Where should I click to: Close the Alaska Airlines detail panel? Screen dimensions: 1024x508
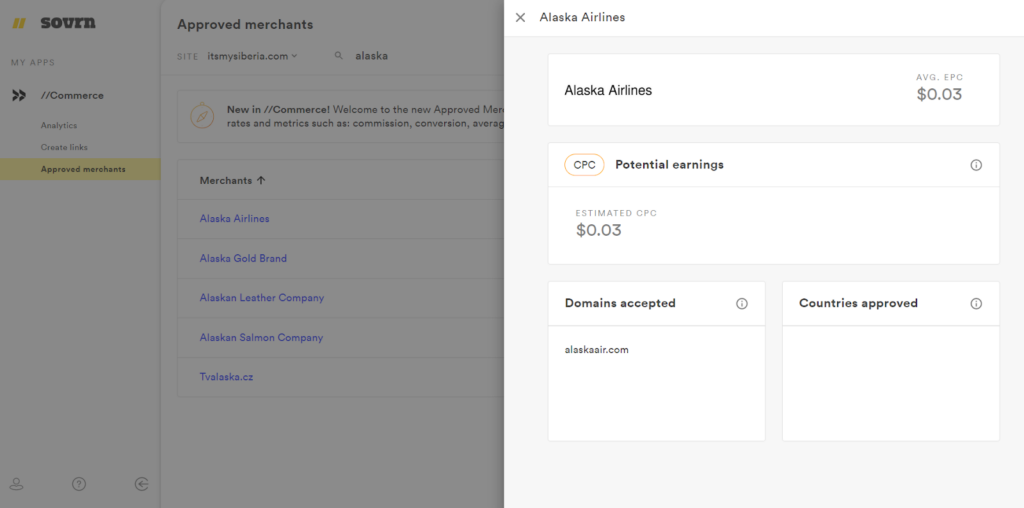520,17
